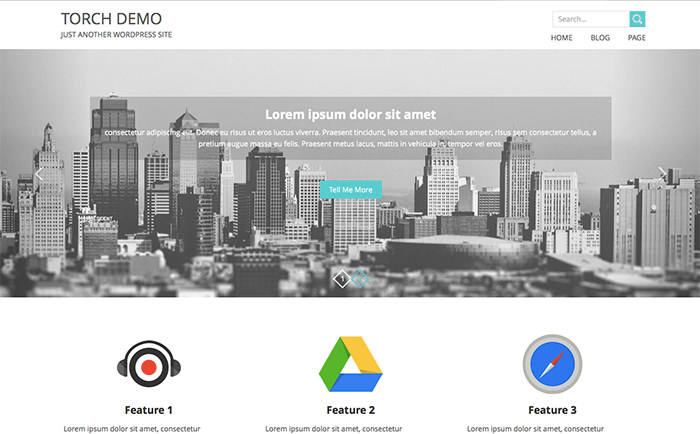Click the TORCH DEMO site title
700x434 pixels.
tap(111, 18)
